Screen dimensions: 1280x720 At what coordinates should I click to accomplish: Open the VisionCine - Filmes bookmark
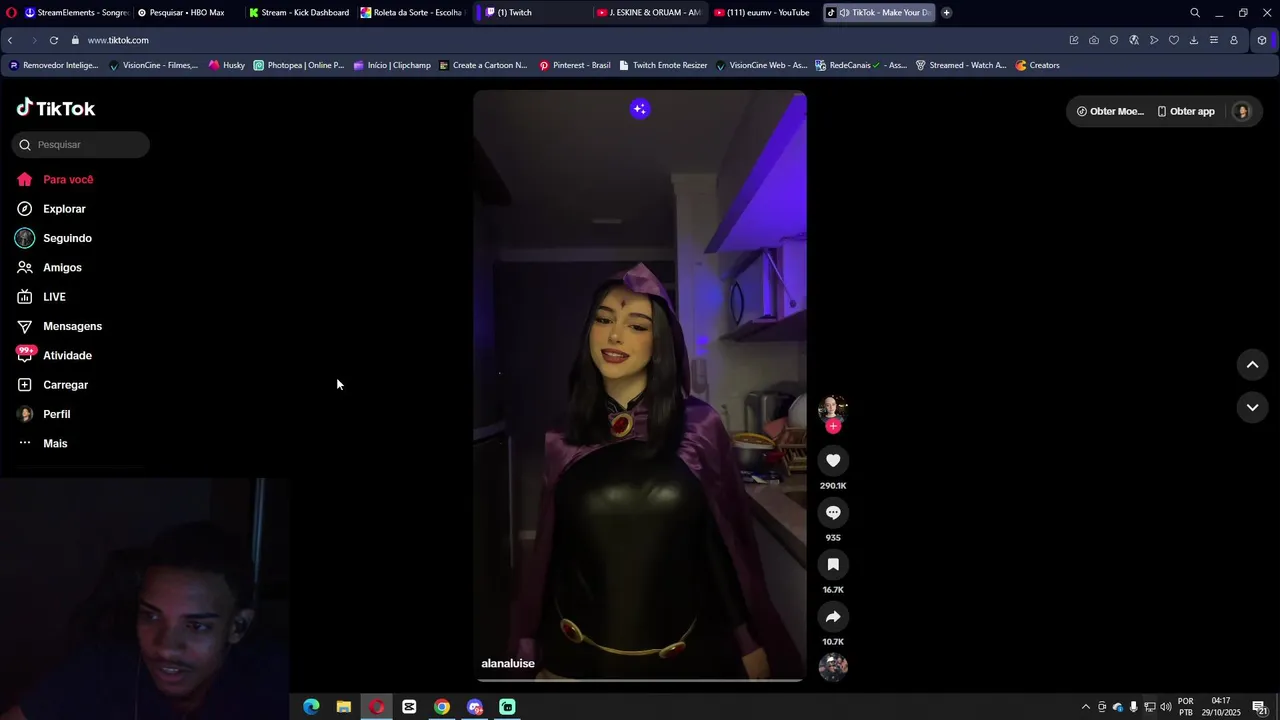(x=153, y=65)
